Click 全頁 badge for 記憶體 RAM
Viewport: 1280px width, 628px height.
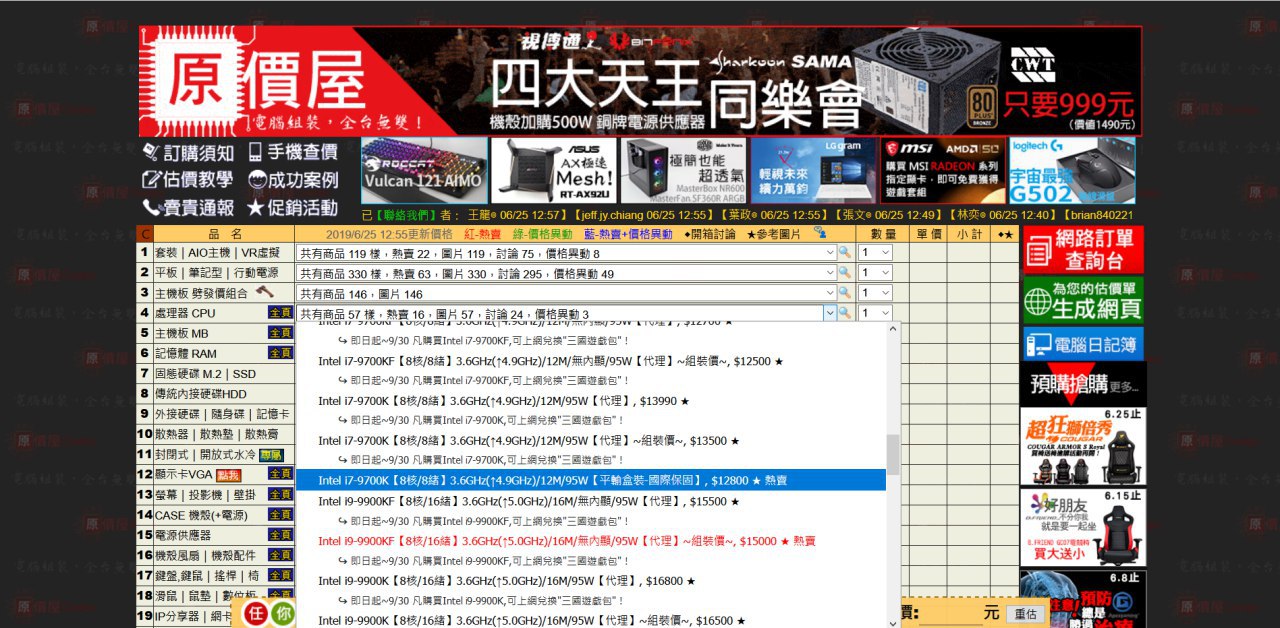tap(281, 353)
